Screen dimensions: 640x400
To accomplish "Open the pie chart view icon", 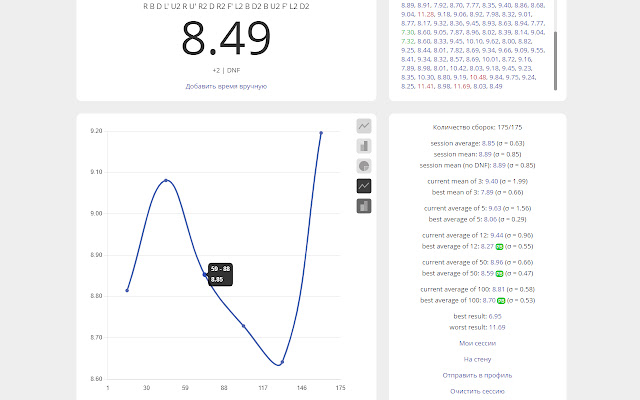I will tap(364, 166).
